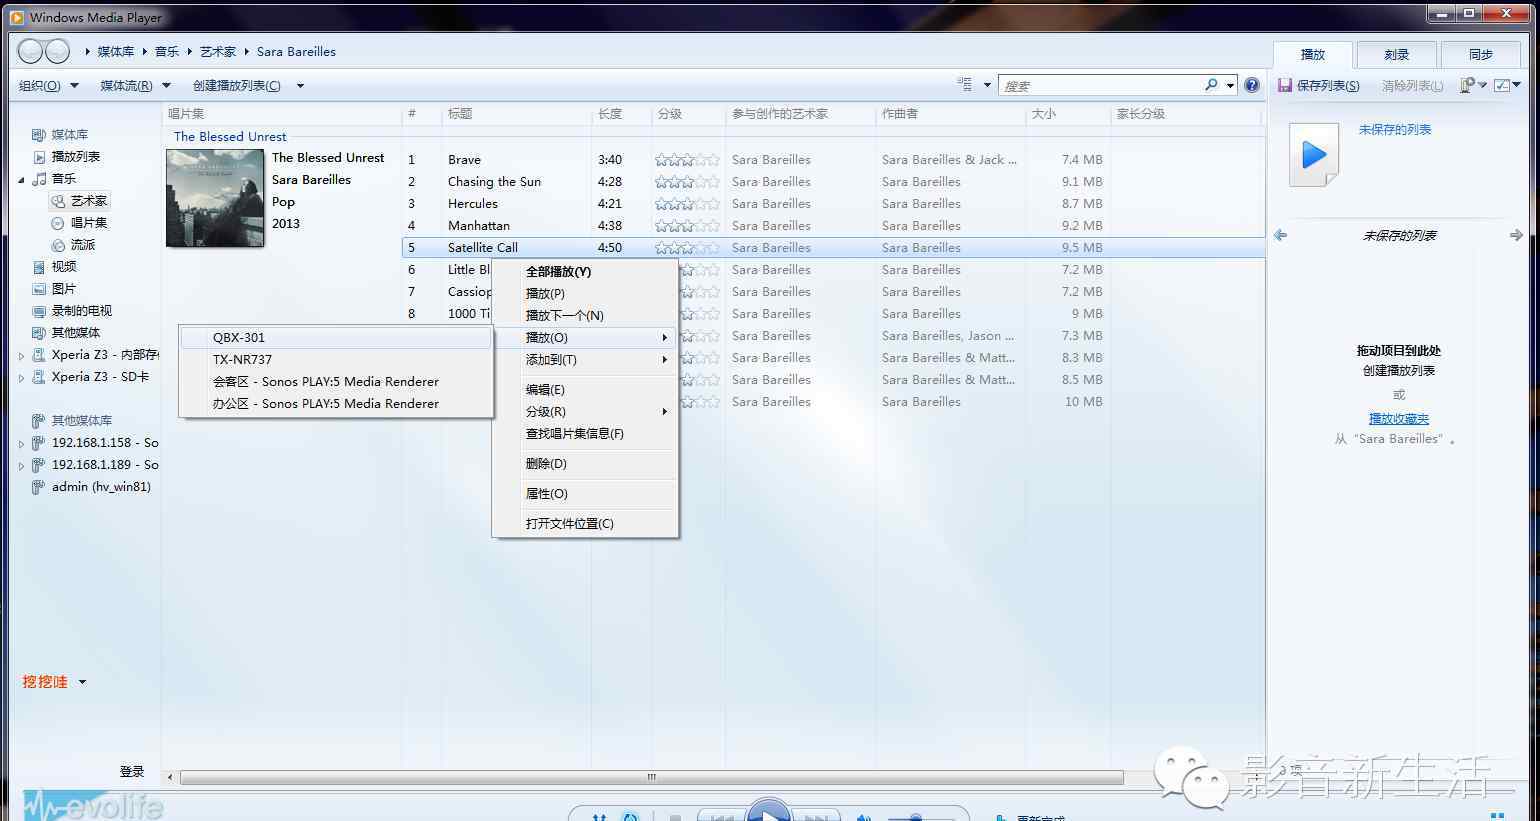The width and height of the screenshot is (1540, 821).
Task: Open the 其他媒体 library
Action: pyautogui.click(x=66, y=332)
